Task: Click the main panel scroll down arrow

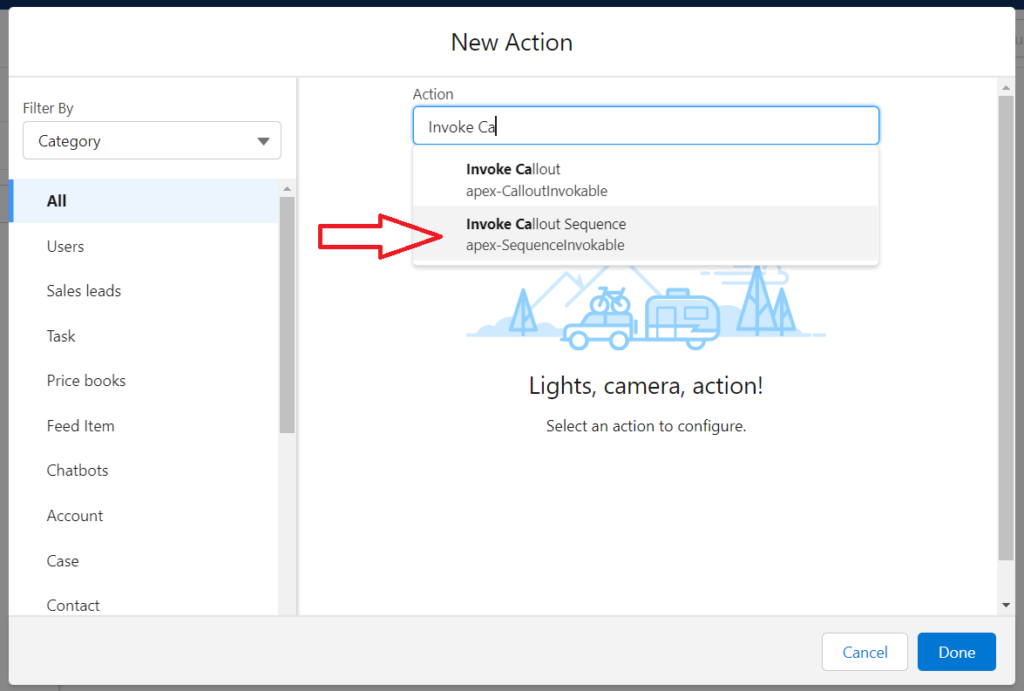Action: [x=1005, y=605]
